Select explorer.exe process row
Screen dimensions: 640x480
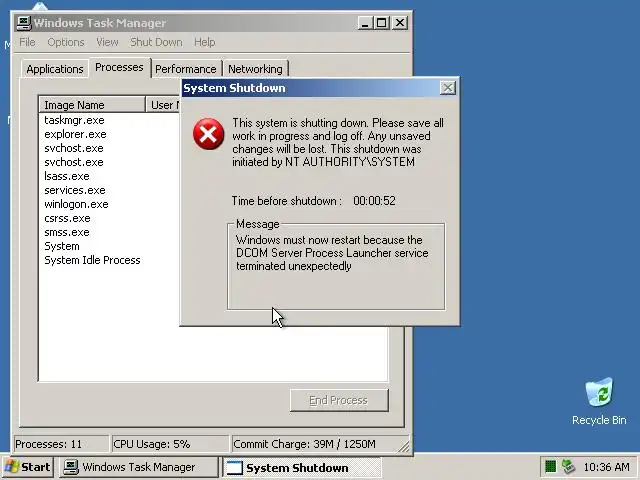75,134
